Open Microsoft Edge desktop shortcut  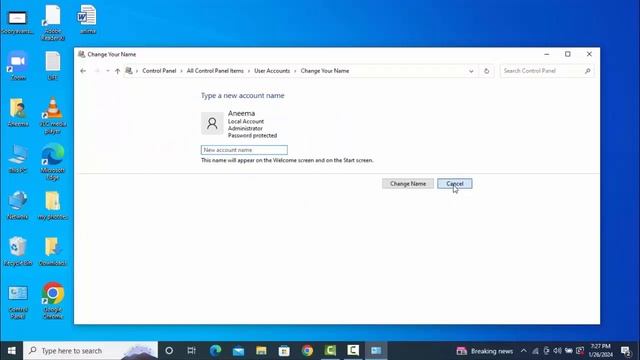[x=53, y=162]
